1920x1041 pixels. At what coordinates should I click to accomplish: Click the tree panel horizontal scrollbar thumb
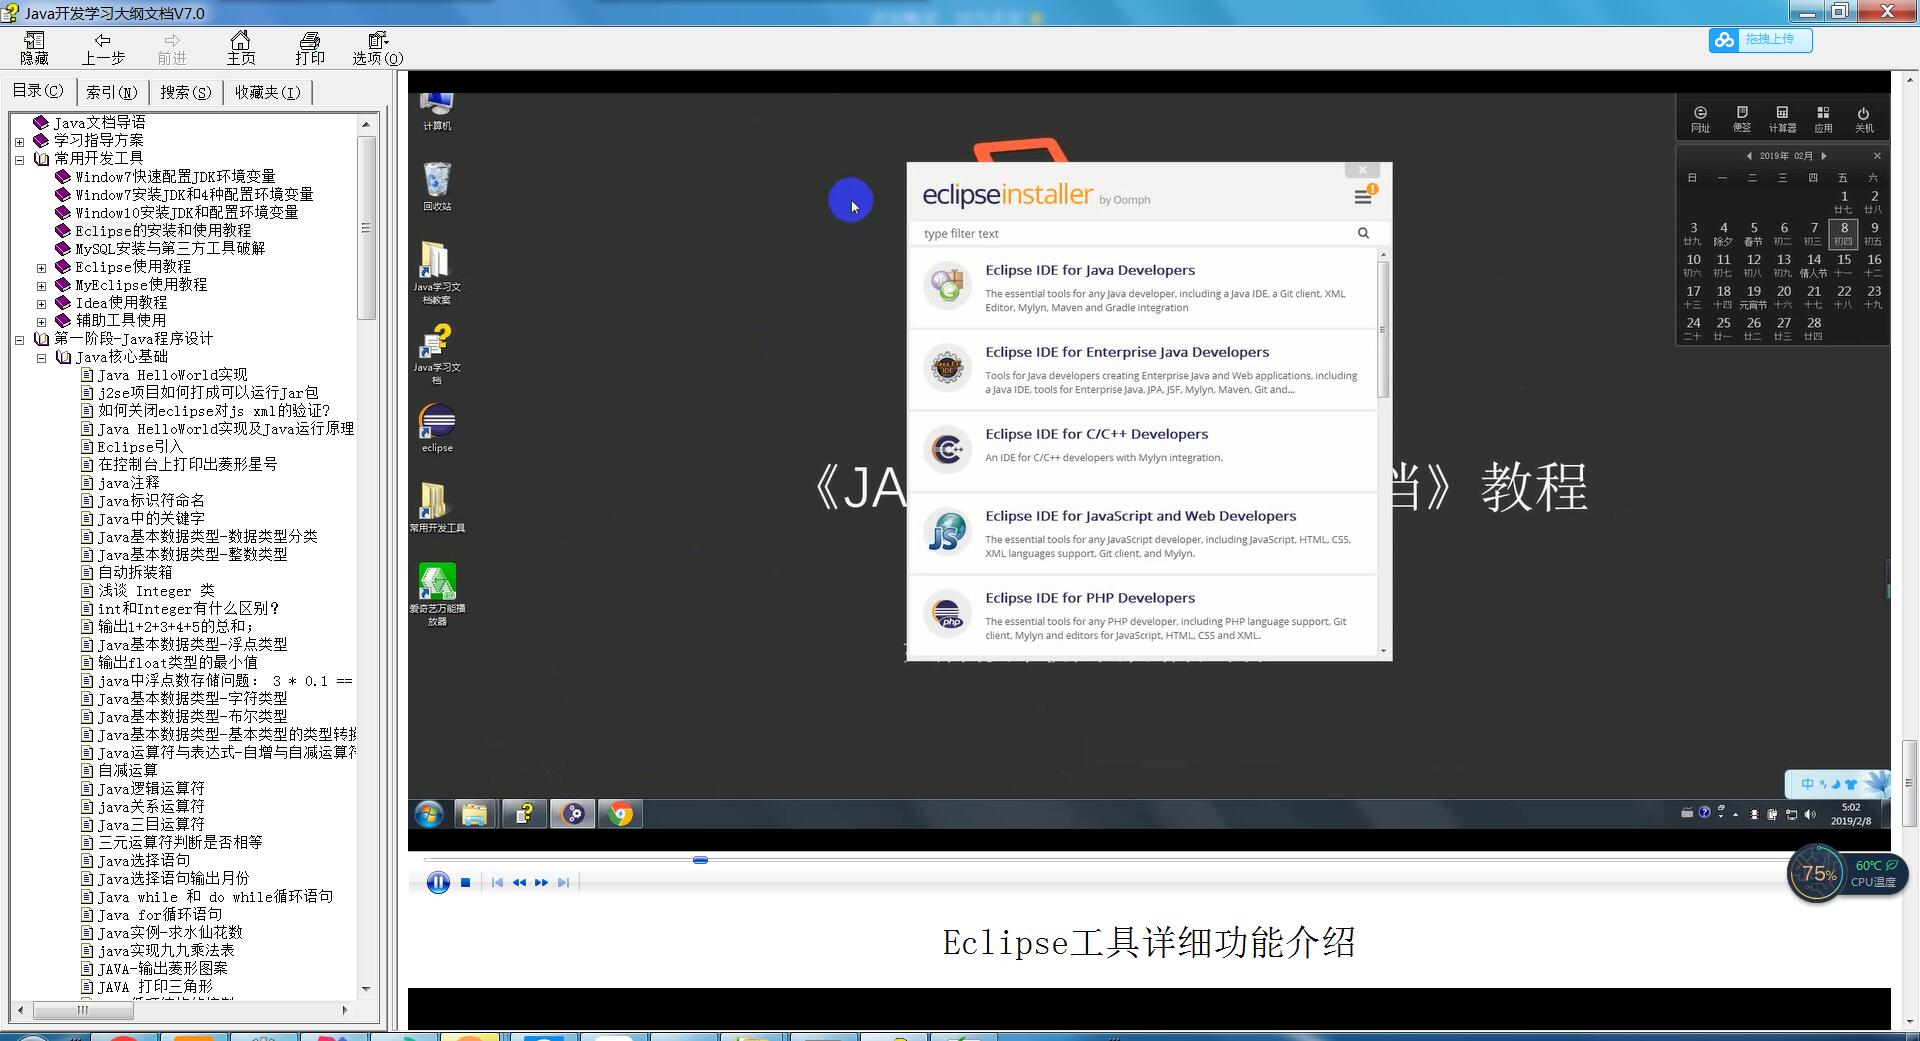pyautogui.click(x=83, y=1010)
